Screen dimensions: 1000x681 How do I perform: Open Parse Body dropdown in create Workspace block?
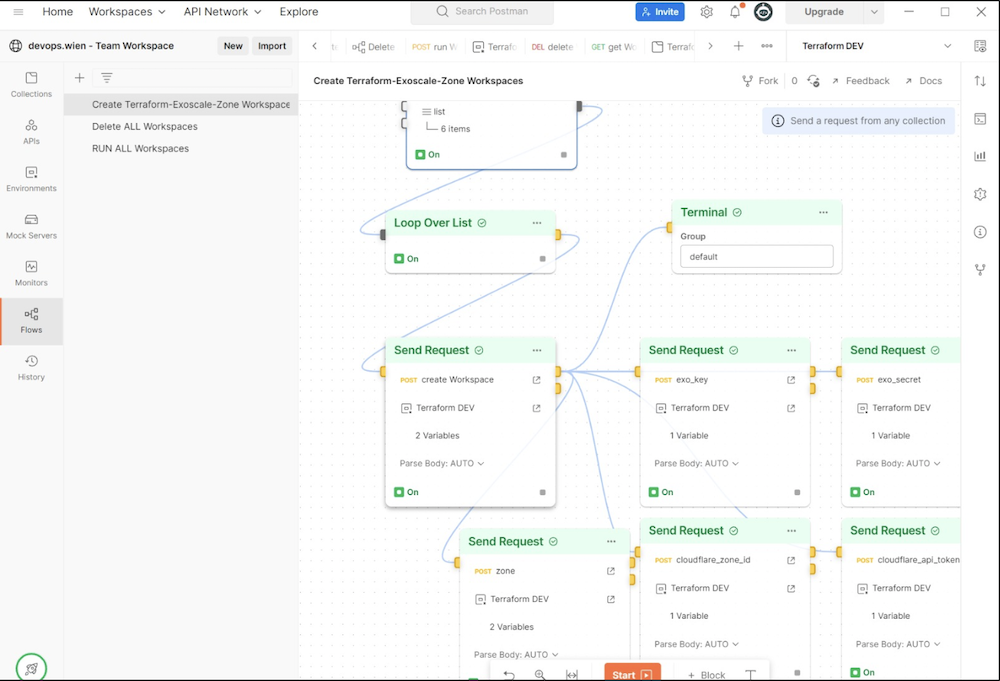click(441, 464)
